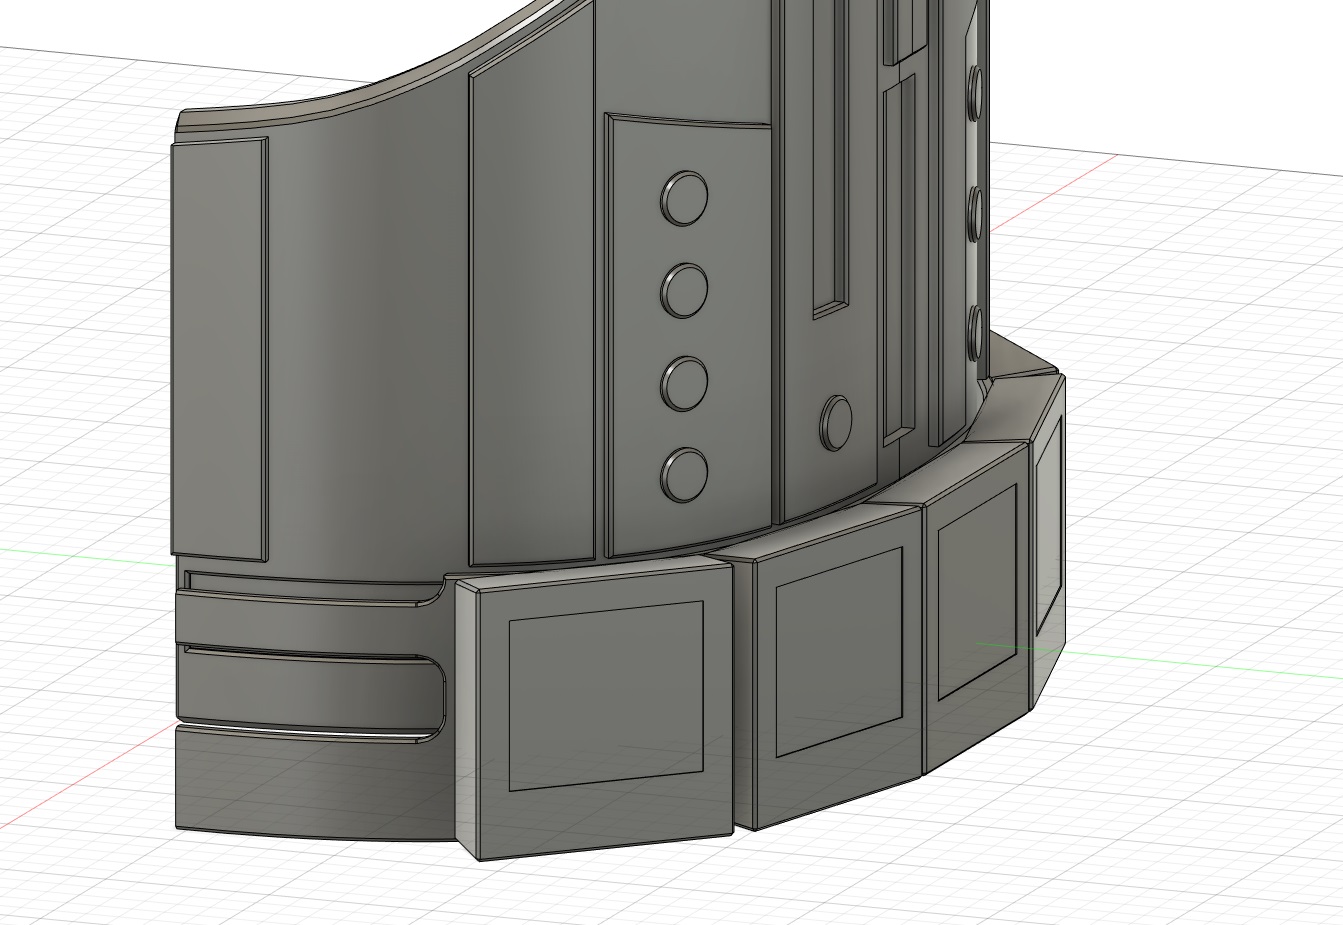Viewport: 1343px width, 925px height.
Task: Pick the second circle from top in four-circle column
Action: (x=684, y=290)
